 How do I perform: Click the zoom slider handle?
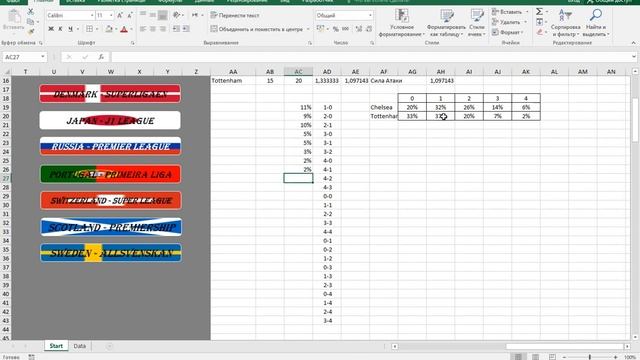(590, 357)
